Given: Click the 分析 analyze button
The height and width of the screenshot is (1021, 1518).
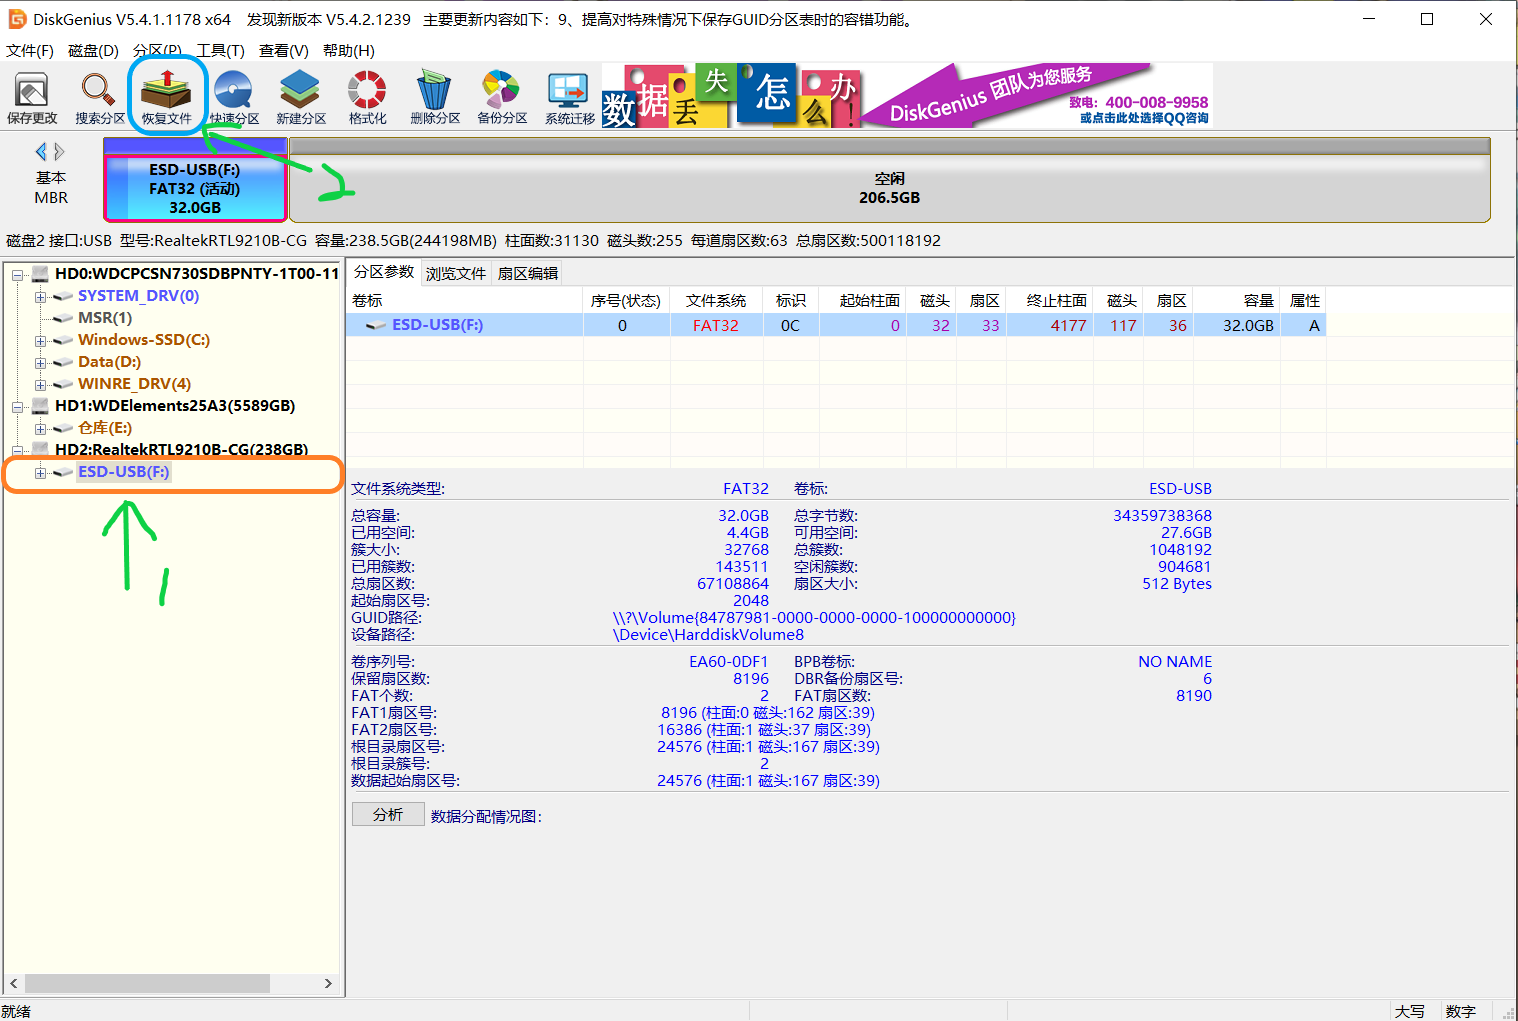Looking at the screenshot, I should [x=388, y=814].
